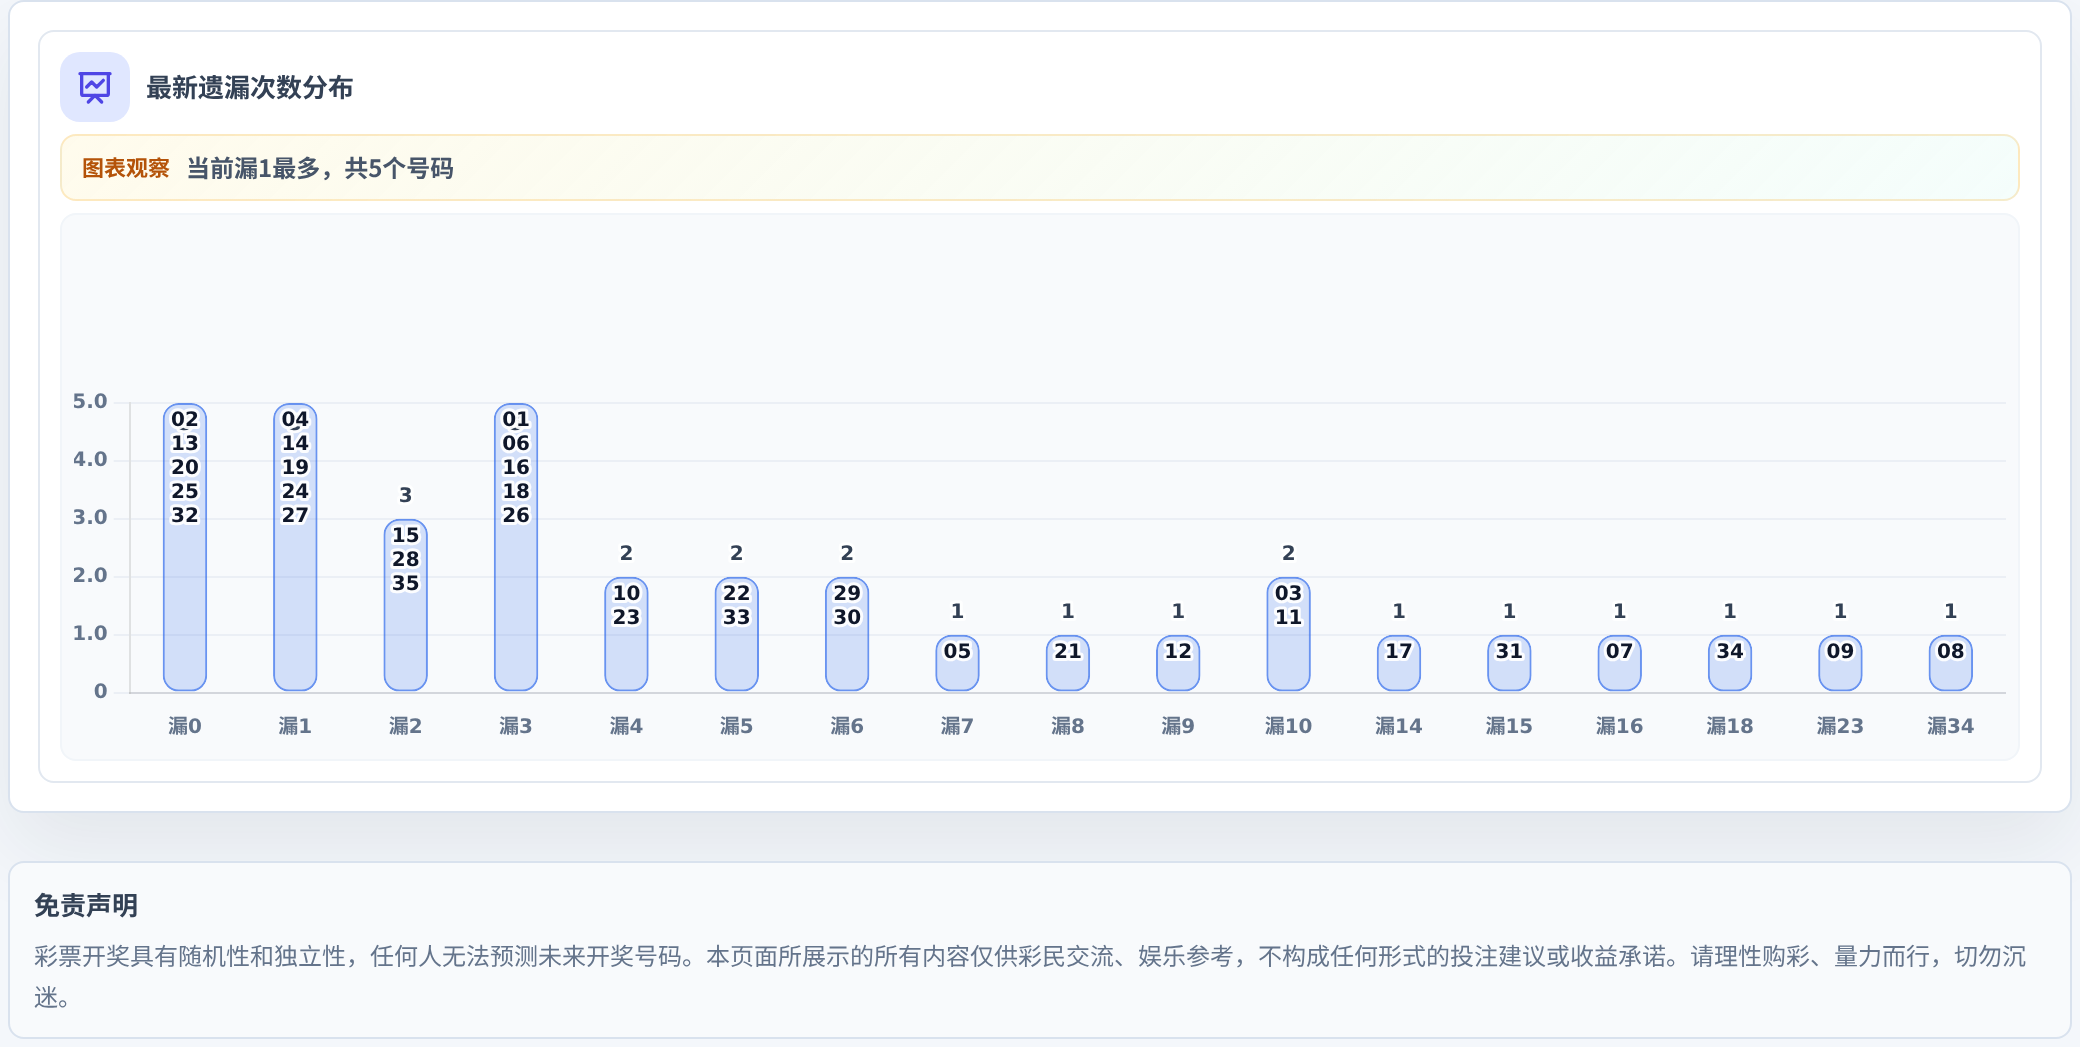Select the 漏3 bar in the chart

tap(516, 547)
